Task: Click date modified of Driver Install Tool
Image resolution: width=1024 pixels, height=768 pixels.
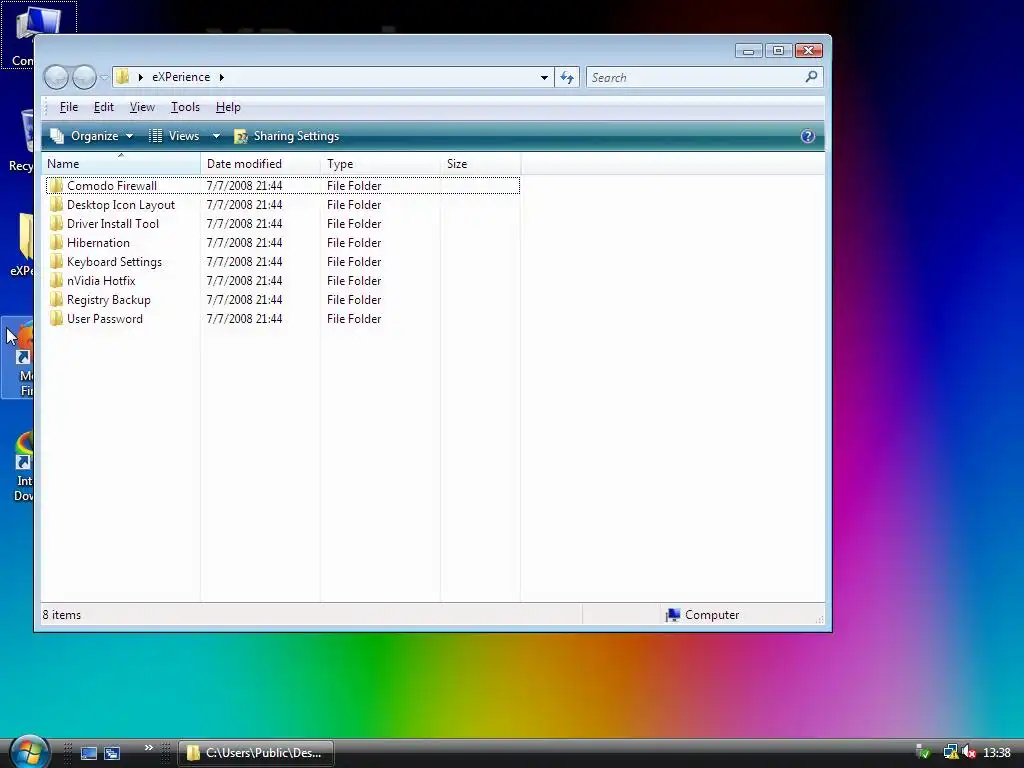Action: pyautogui.click(x=244, y=223)
